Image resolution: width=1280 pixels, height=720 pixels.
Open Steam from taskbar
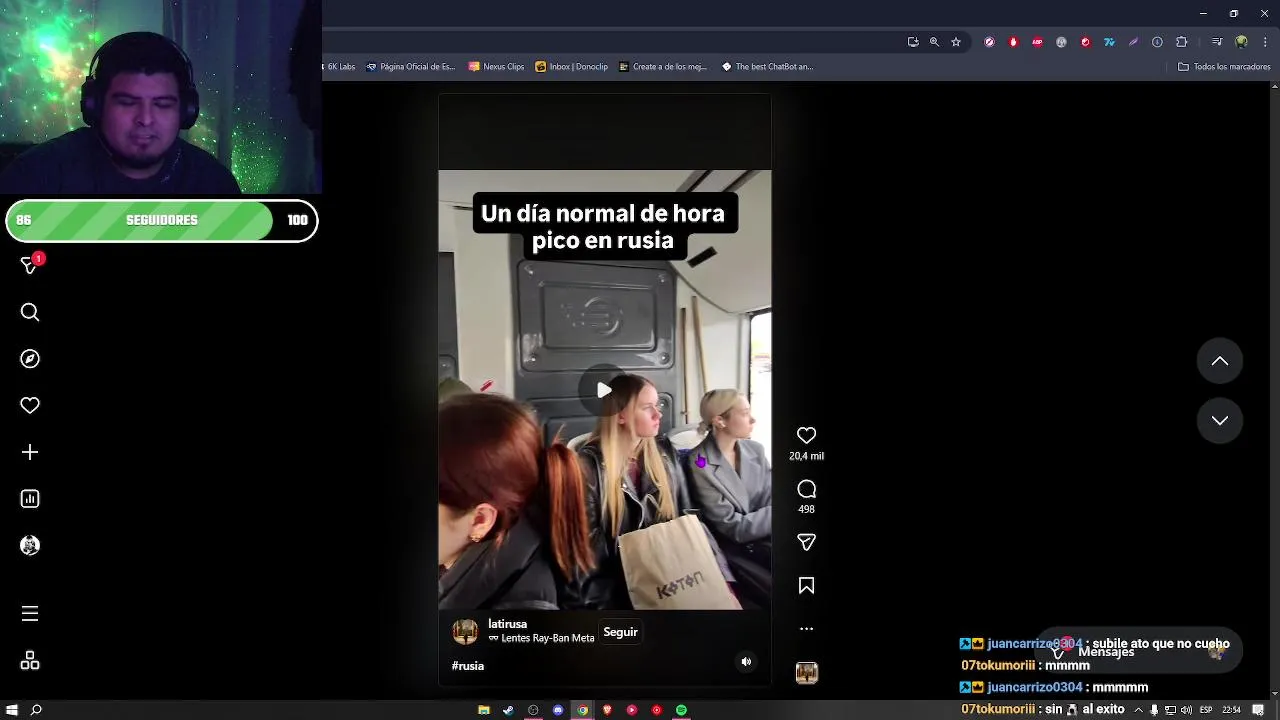(508, 710)
